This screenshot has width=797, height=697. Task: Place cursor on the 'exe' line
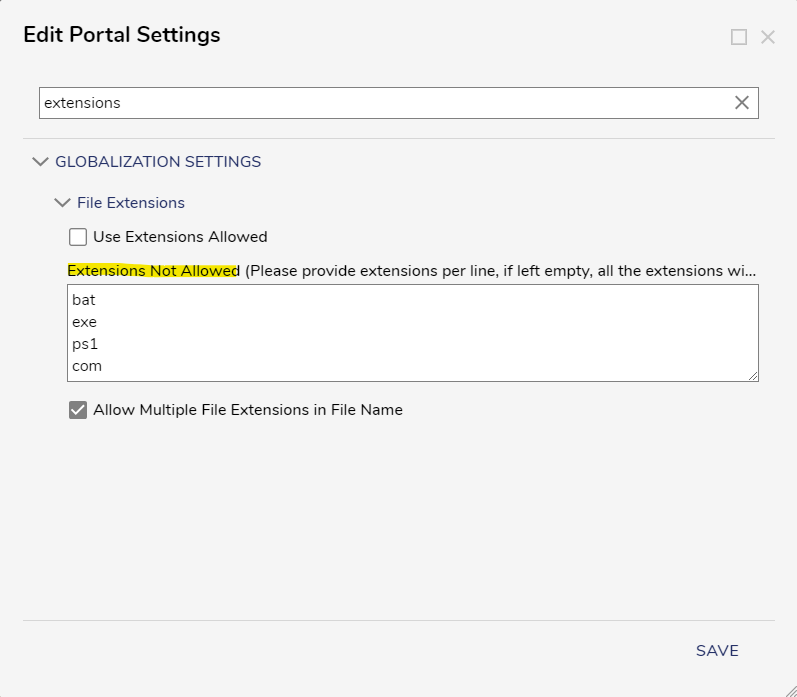click(84, 322)
